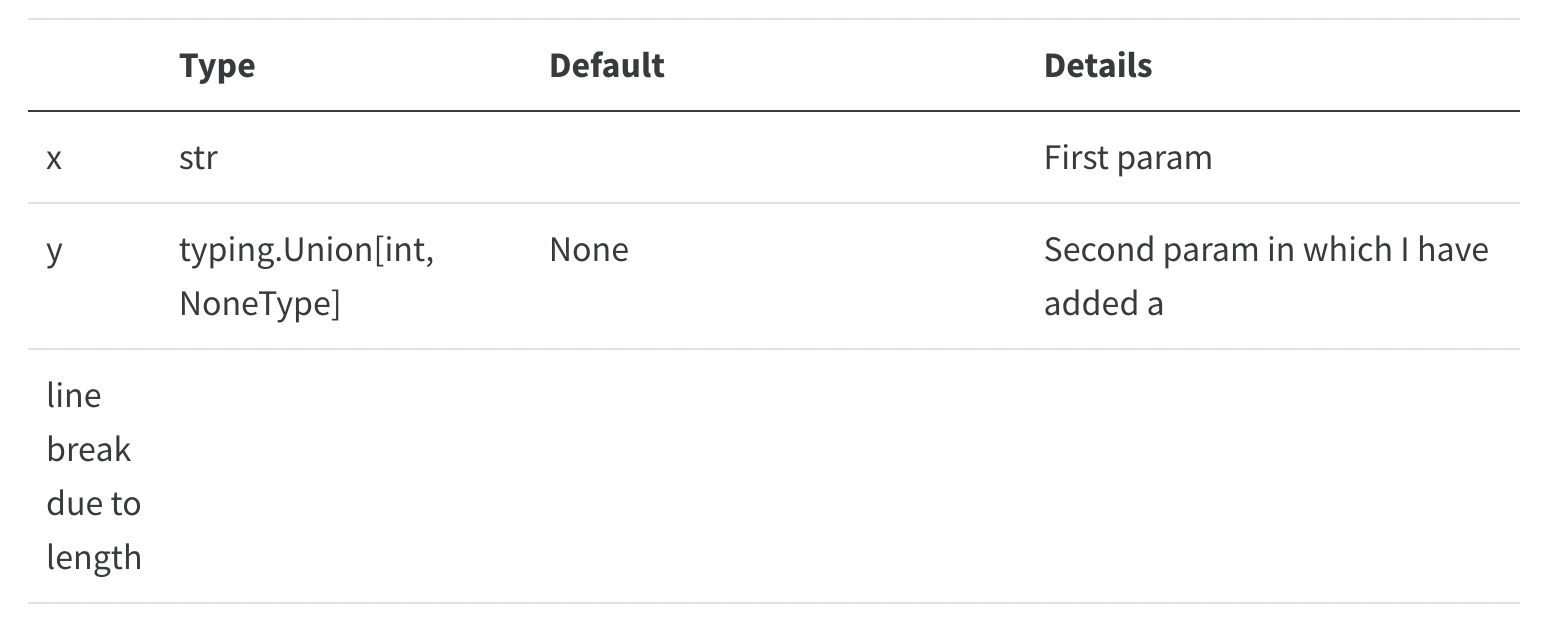1566x634 pixels.
Task: Click the Details column header
Action: click(1098, 65)
